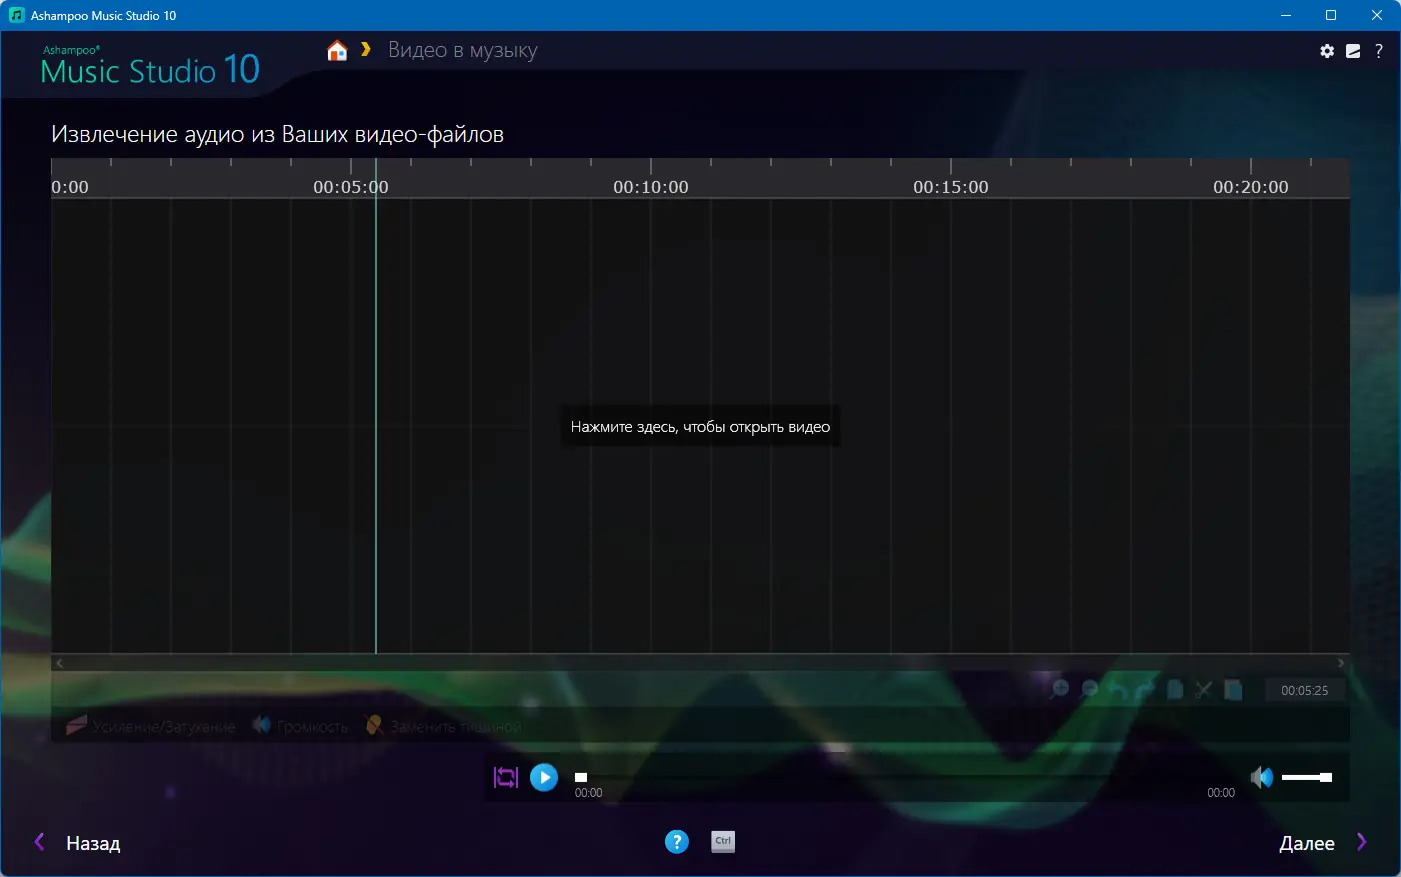Open the Громкость volume tool
The width and height of the screenshot is (1401, 877).
pos(300,726)
